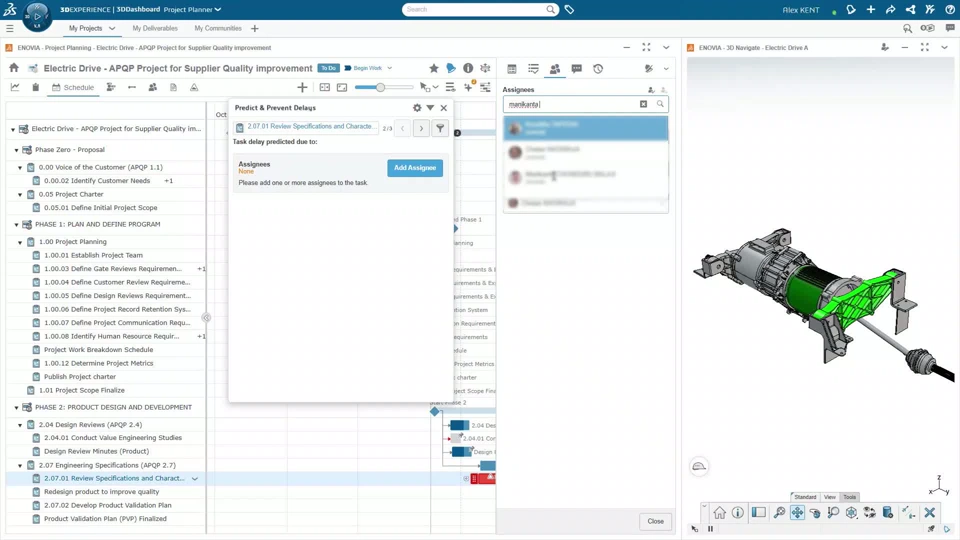This screenshot has width=960, height=540.
Task: Click the pause button in 3D viewer
Action: [710, 529]
